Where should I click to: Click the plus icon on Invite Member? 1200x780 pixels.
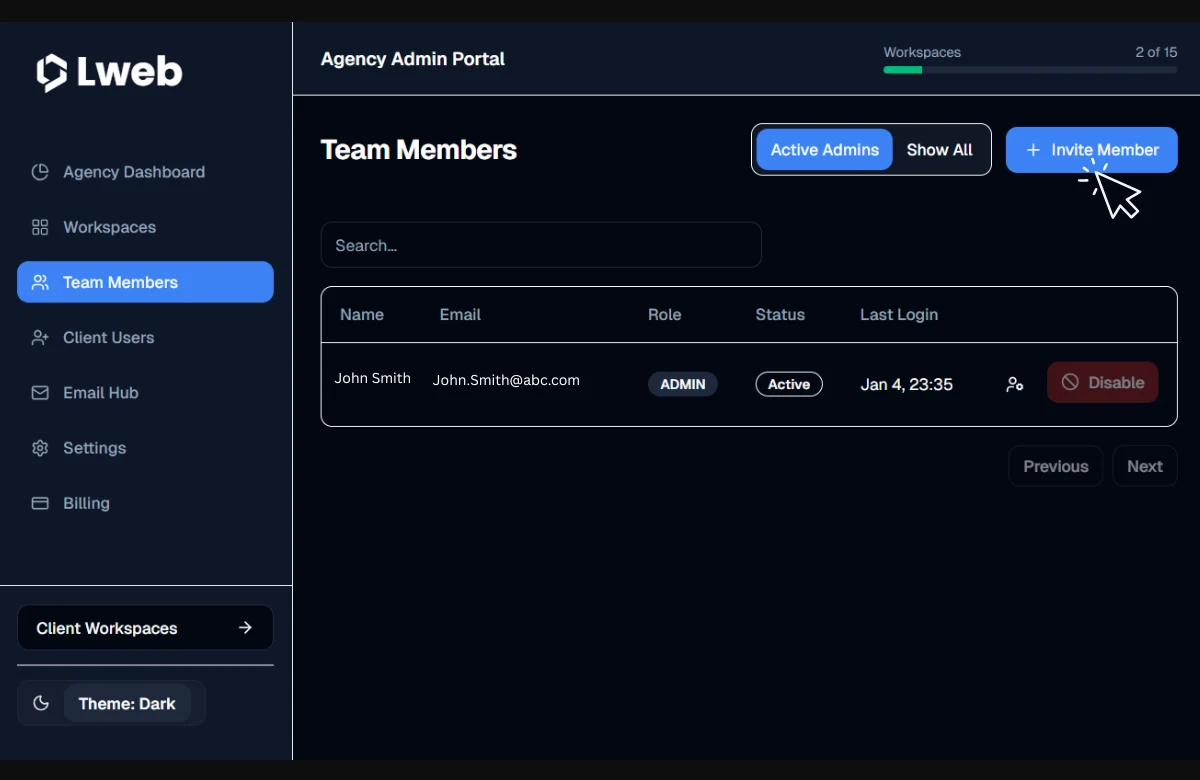point(1034,150)
